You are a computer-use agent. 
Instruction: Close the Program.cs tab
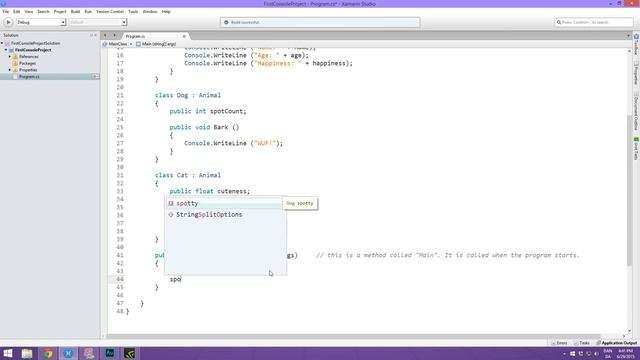[184, 36]
